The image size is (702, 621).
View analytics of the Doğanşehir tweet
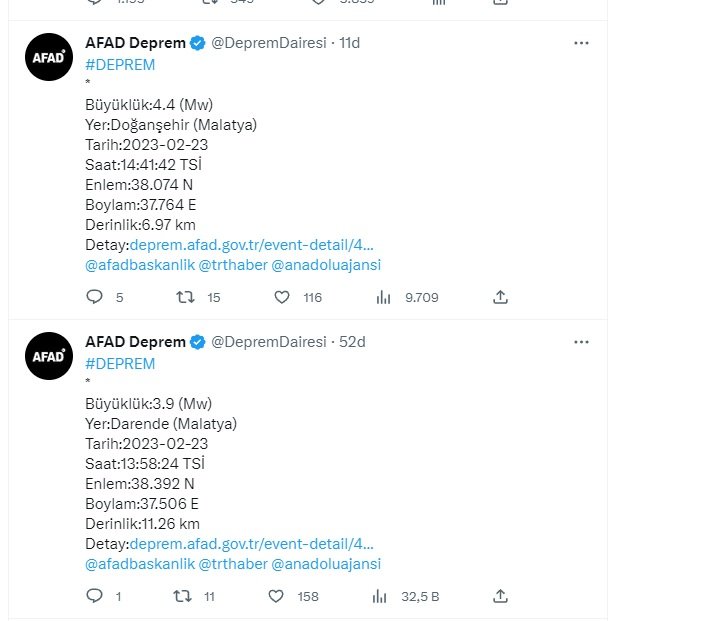pos(383,297)
